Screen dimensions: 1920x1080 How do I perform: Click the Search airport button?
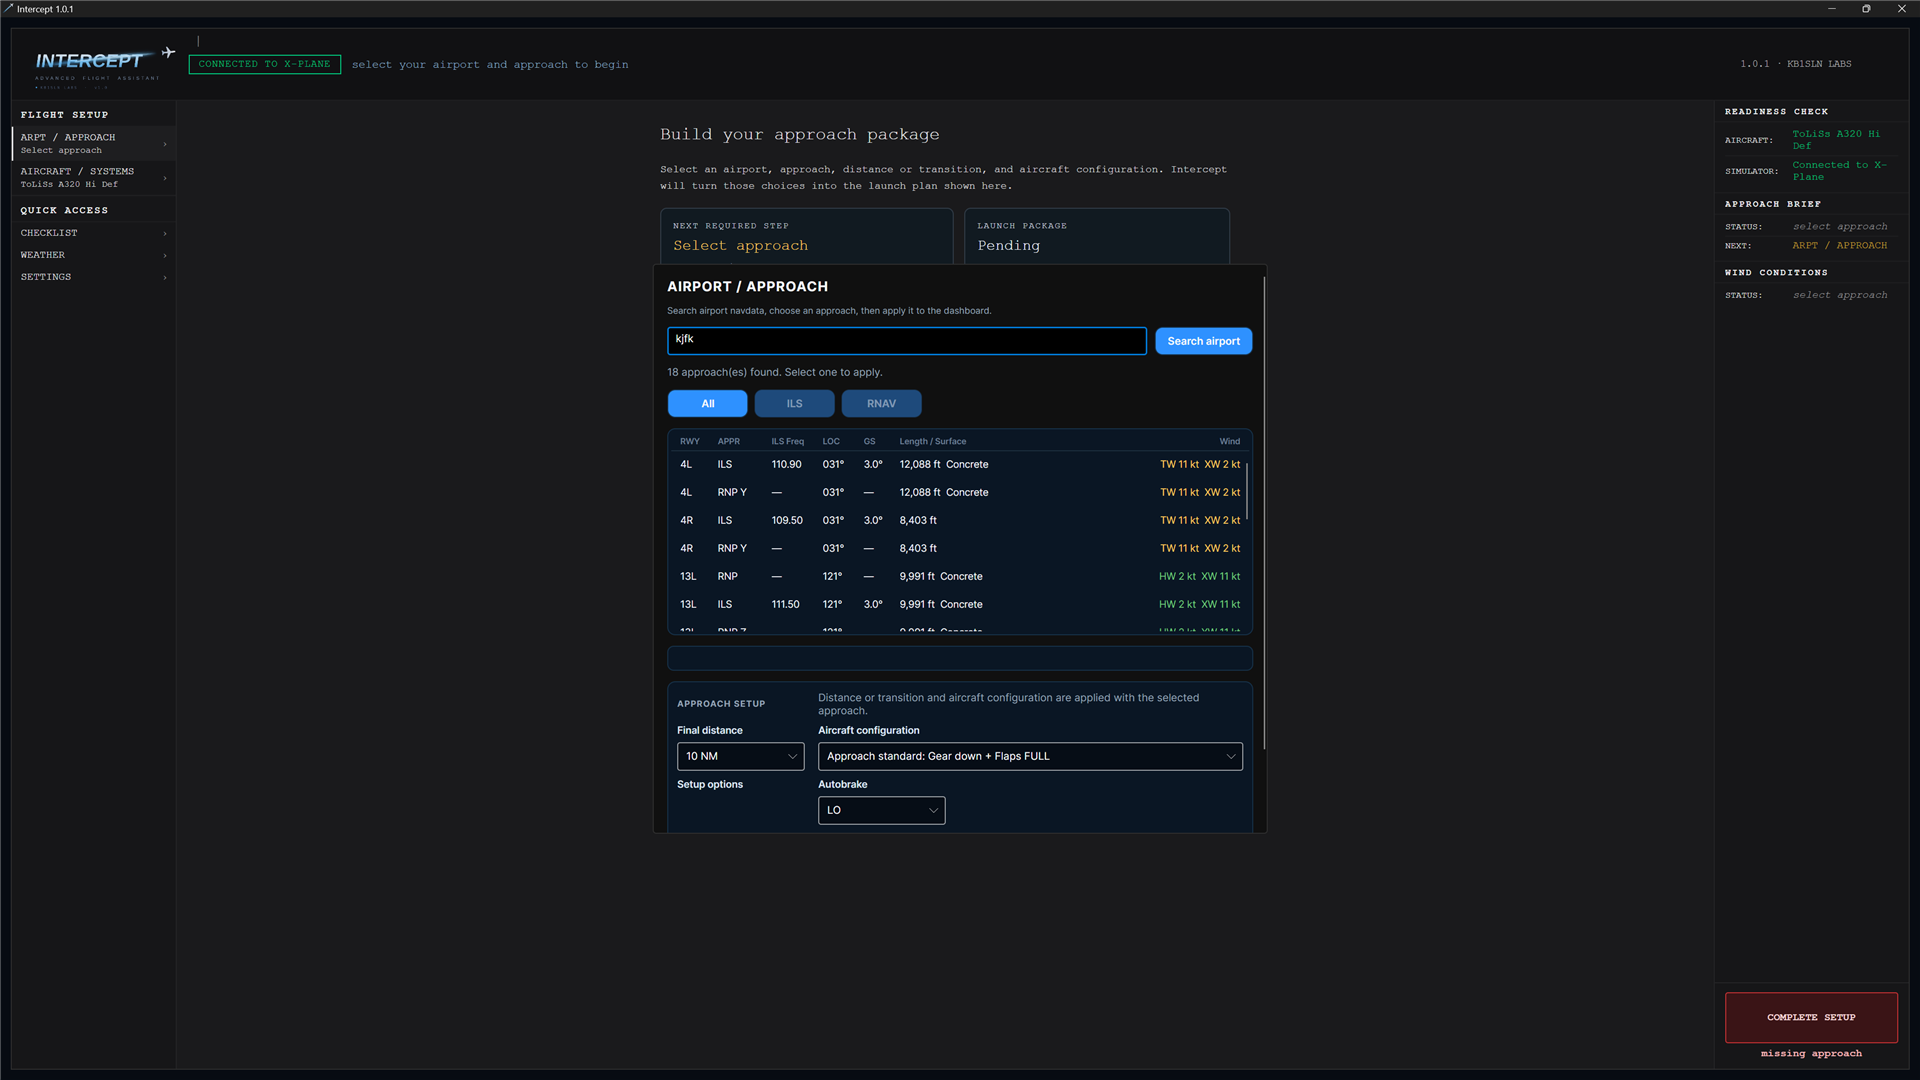tap(1203, 341)
